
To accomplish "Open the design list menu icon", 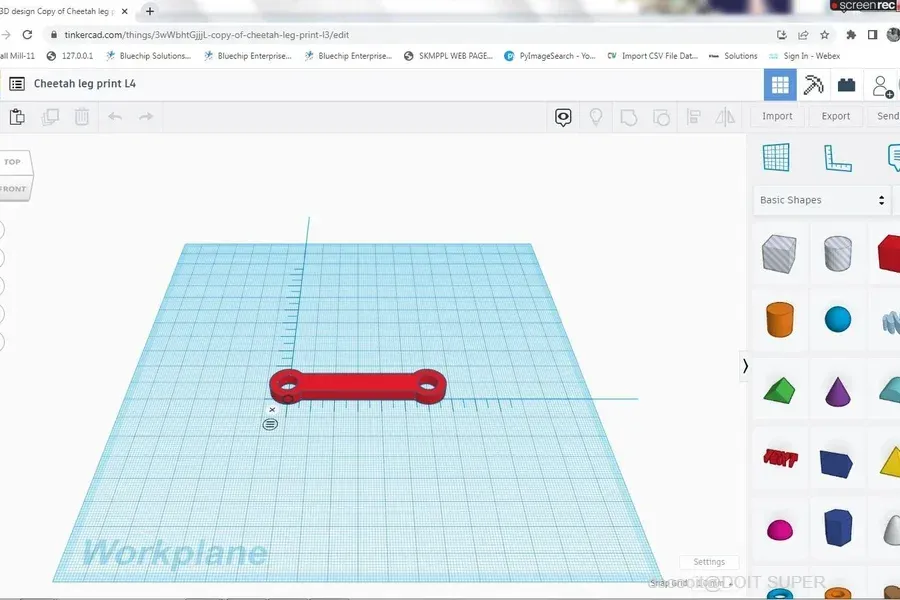I will click(x=17, y=84).
